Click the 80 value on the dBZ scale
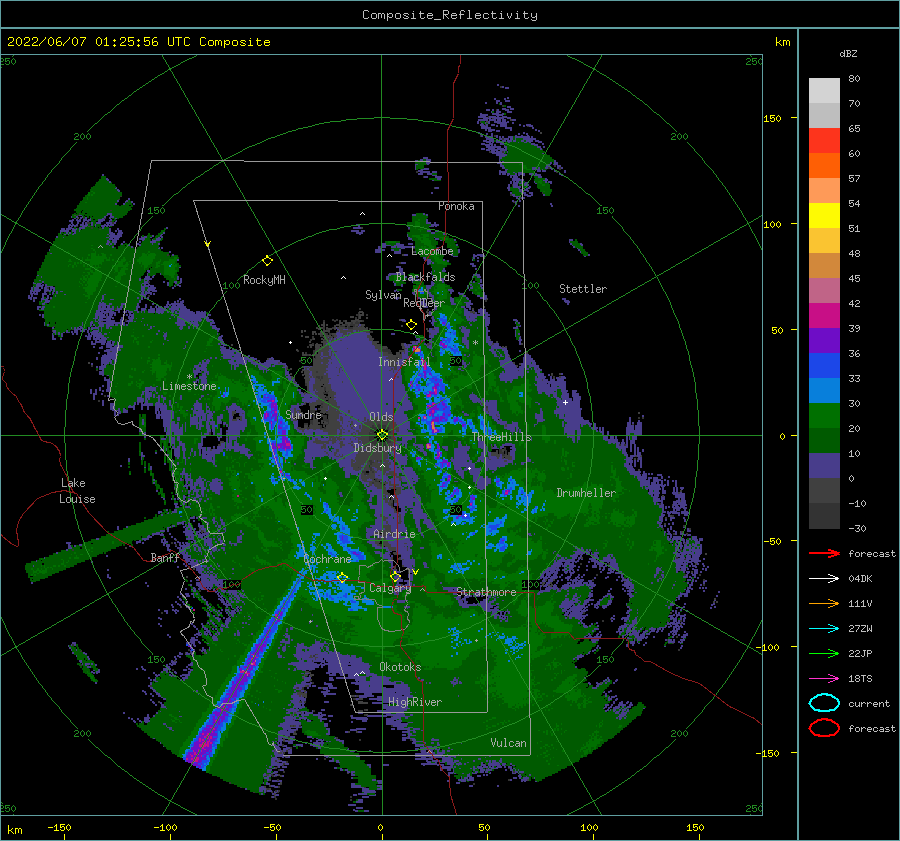This screenshot has width=900, height=841. (x=854, y=79)
